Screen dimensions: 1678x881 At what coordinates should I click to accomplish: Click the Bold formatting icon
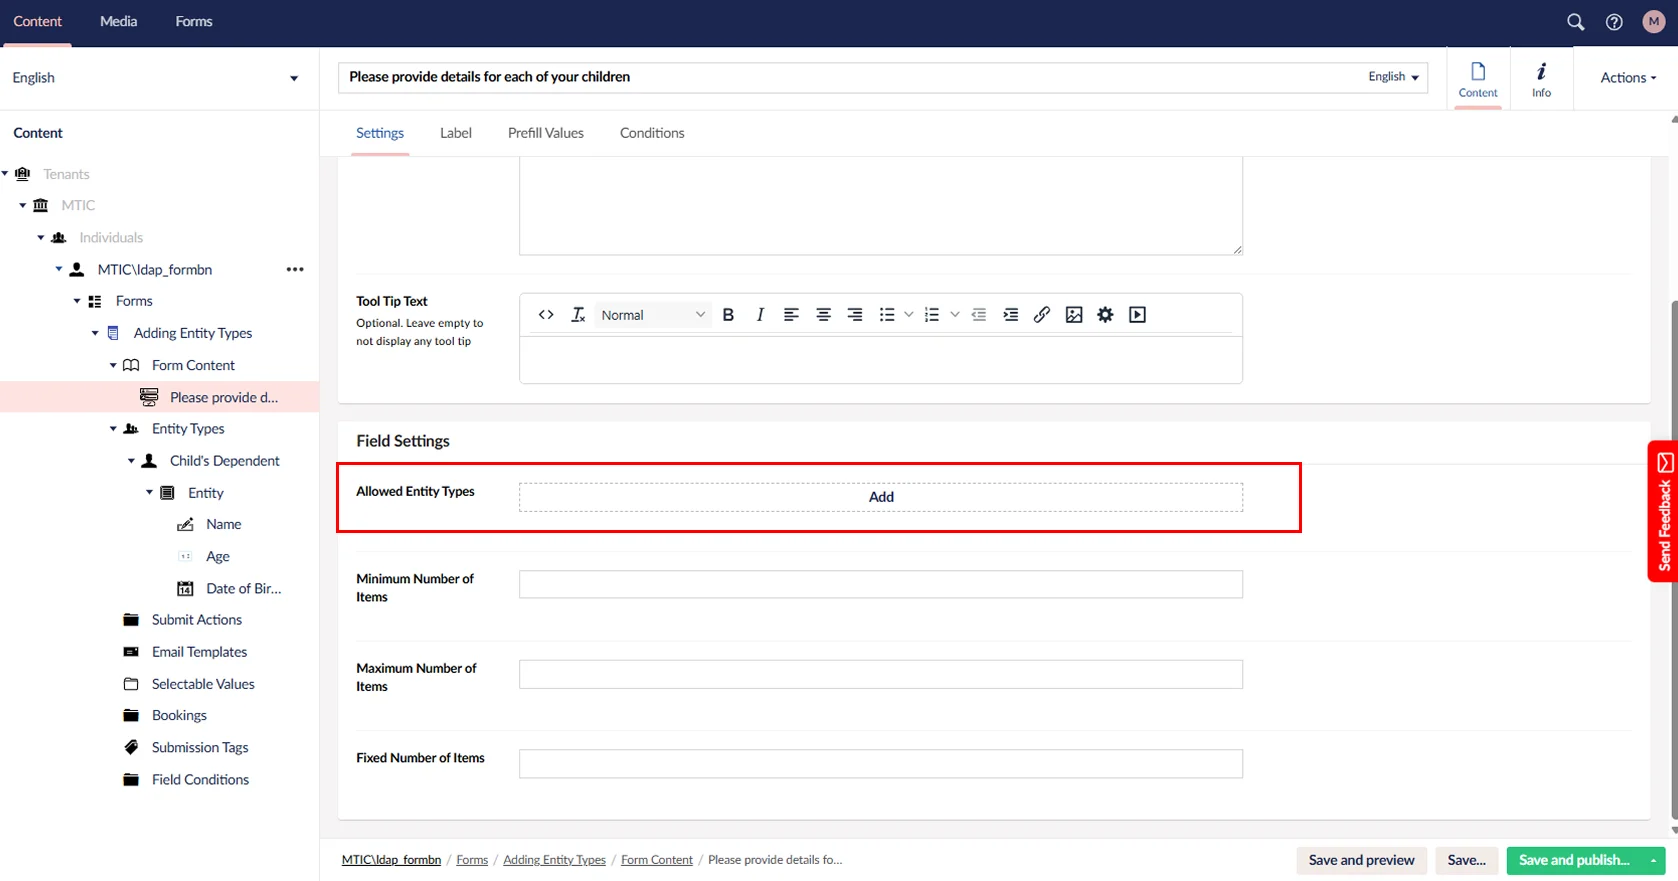click(x=728, y=315)
